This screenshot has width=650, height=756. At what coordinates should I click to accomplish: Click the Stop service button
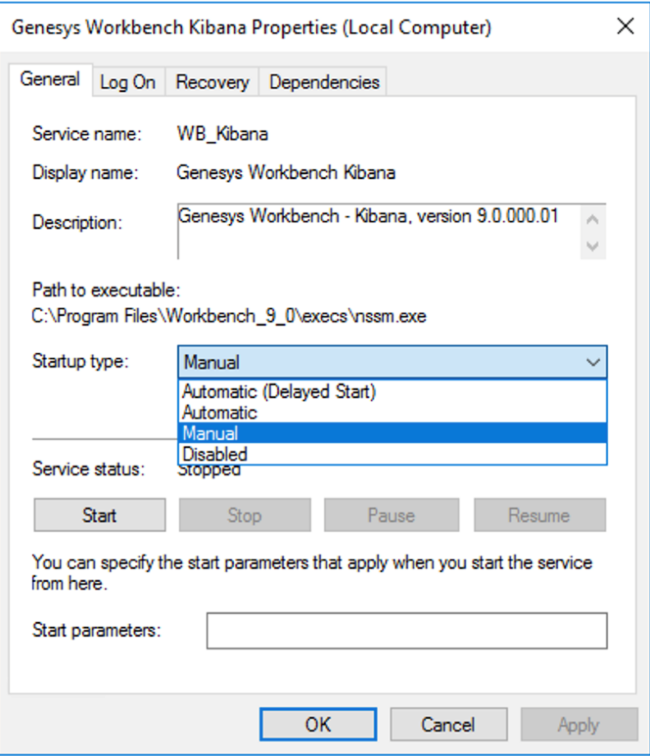(x=244, y=516)
